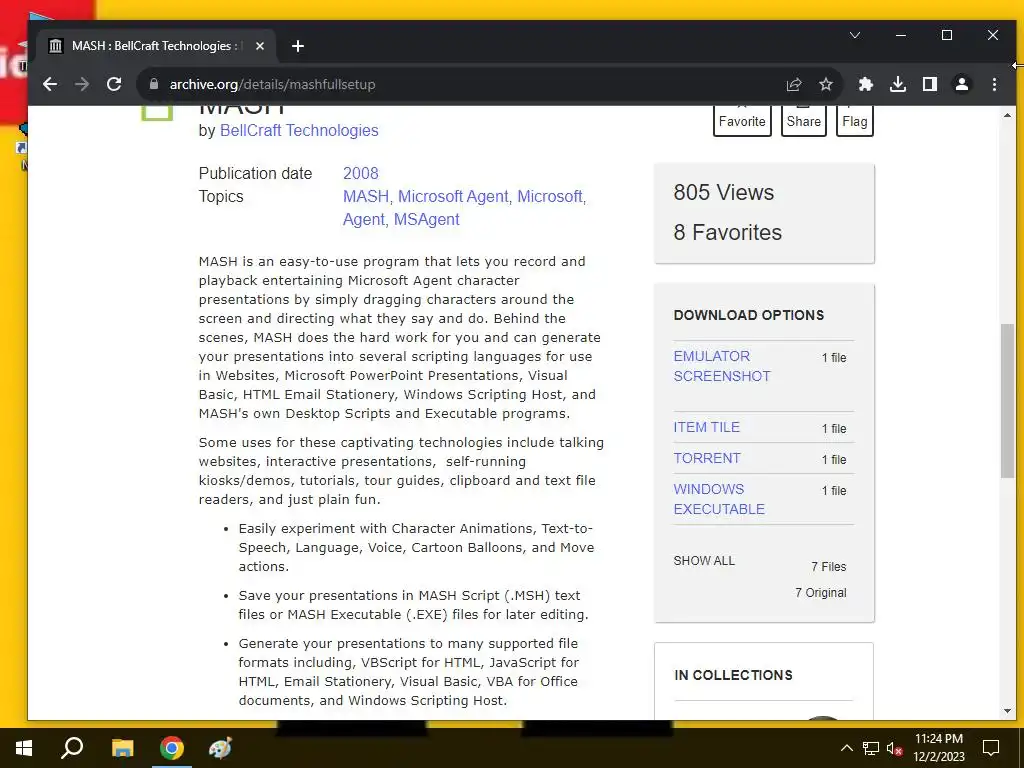Viewport: 1024px width, 768px height.
Task: Download the WINDOWS EXECUTABLE file
Action: point(718,499)
